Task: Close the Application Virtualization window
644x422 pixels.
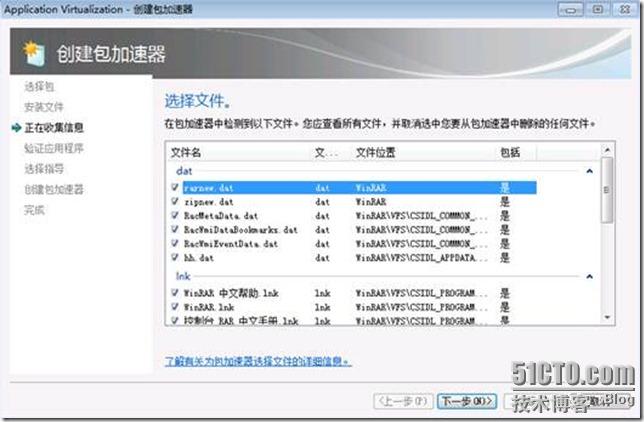Action: pos(625,9)
